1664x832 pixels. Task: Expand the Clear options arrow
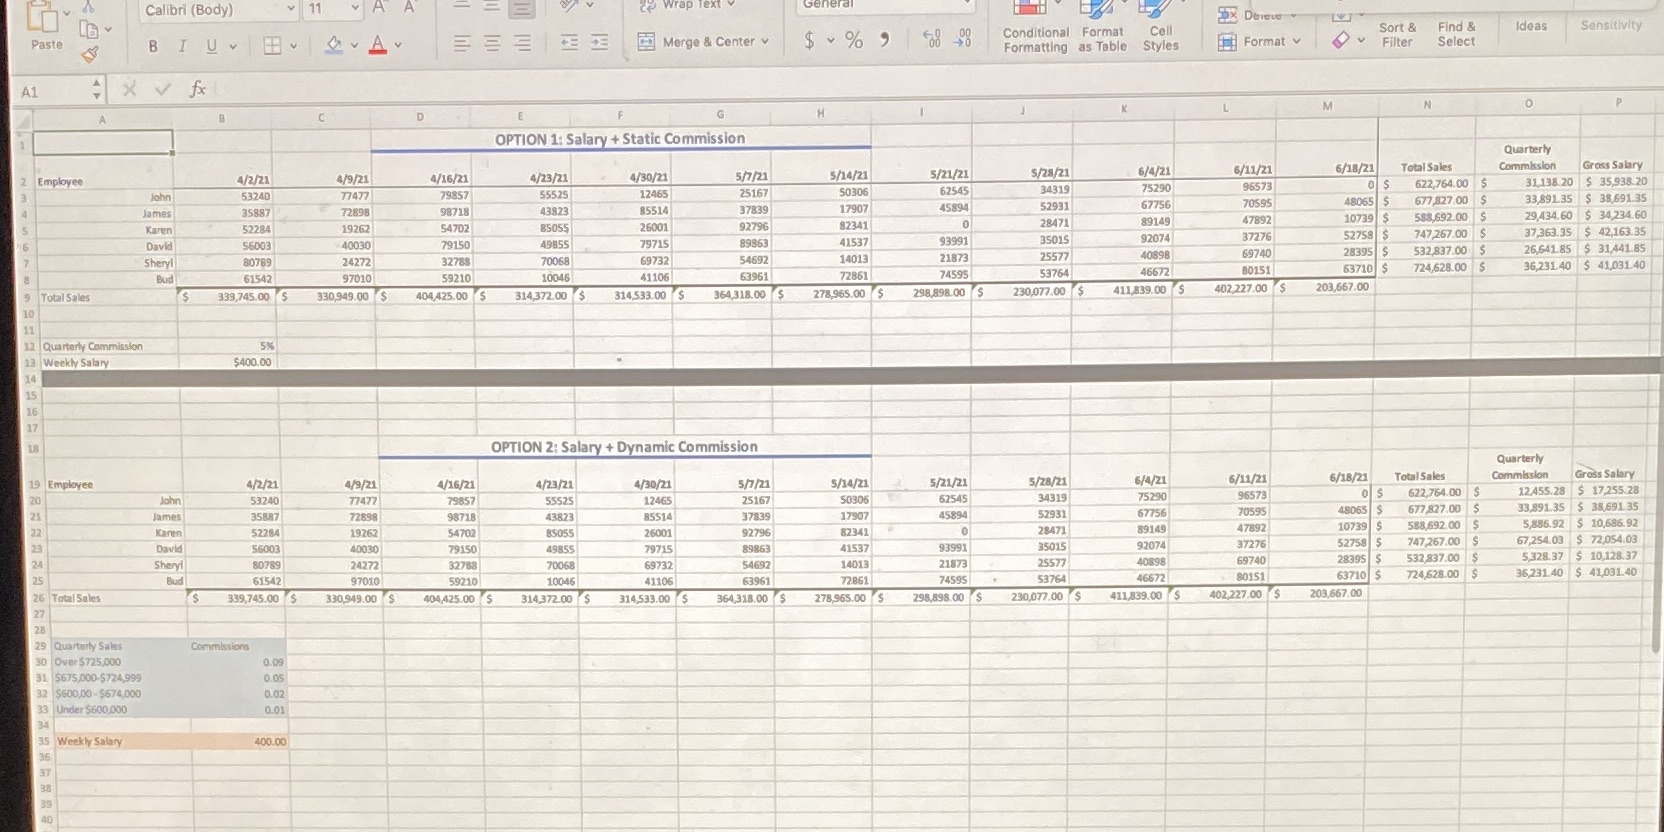pyautogui.click(x=1360, y=41)
